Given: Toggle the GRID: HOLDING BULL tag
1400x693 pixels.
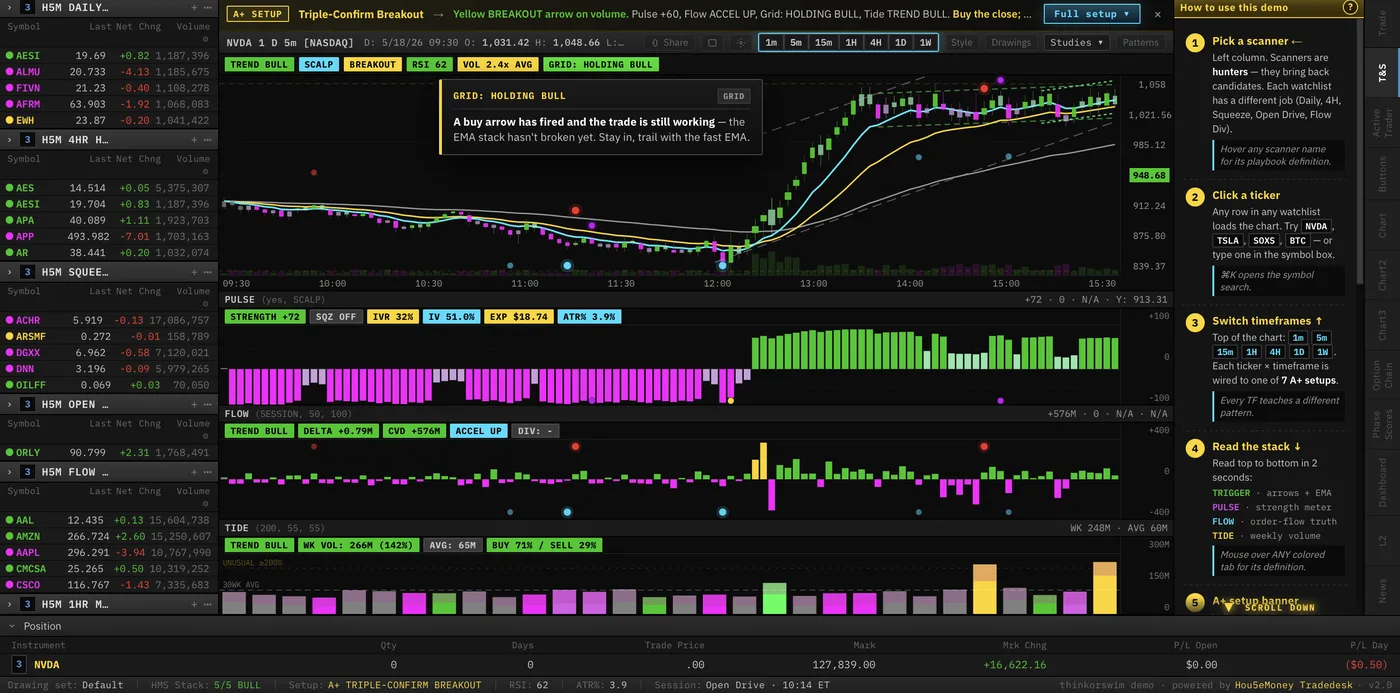Looking at the screenshot, I should pos(601,64).
